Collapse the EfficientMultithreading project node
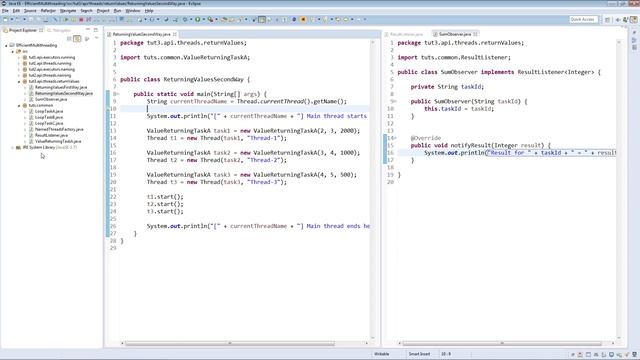Image resolution: width=640 pixels, height=360 pixels. (7, 46)
